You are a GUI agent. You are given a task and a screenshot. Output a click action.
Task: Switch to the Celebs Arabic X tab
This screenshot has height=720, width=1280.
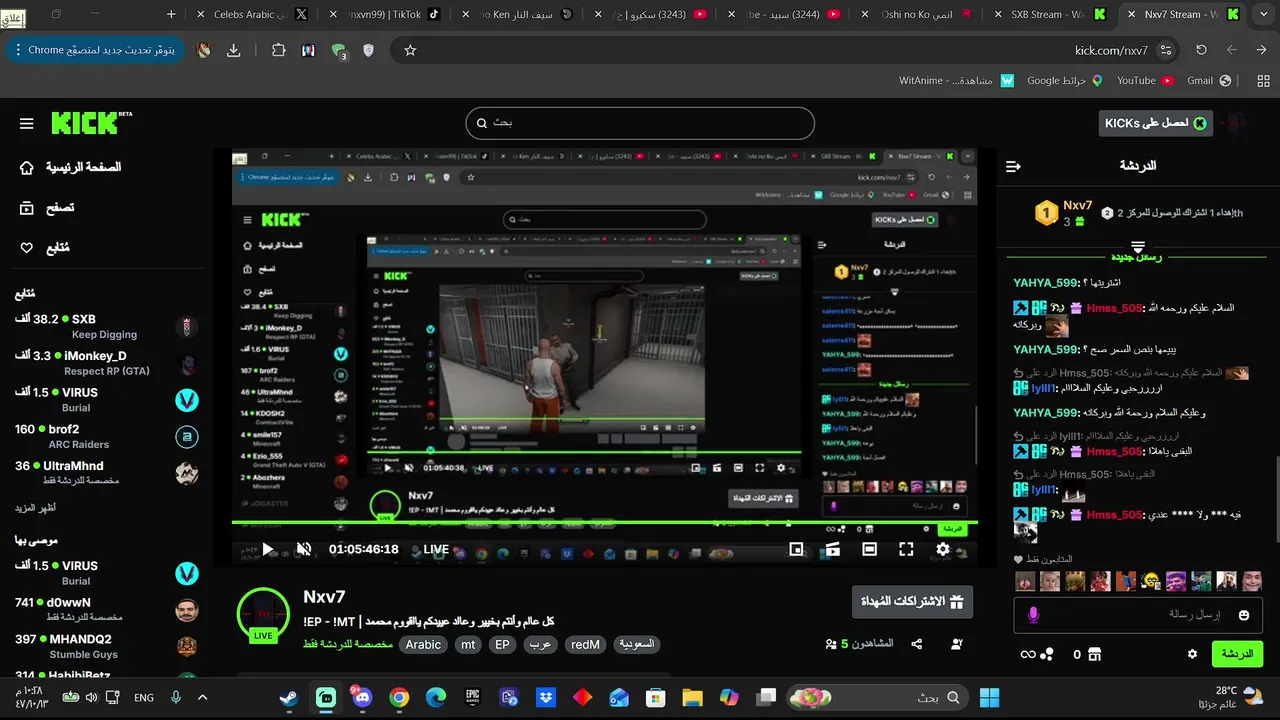[256, 15]
